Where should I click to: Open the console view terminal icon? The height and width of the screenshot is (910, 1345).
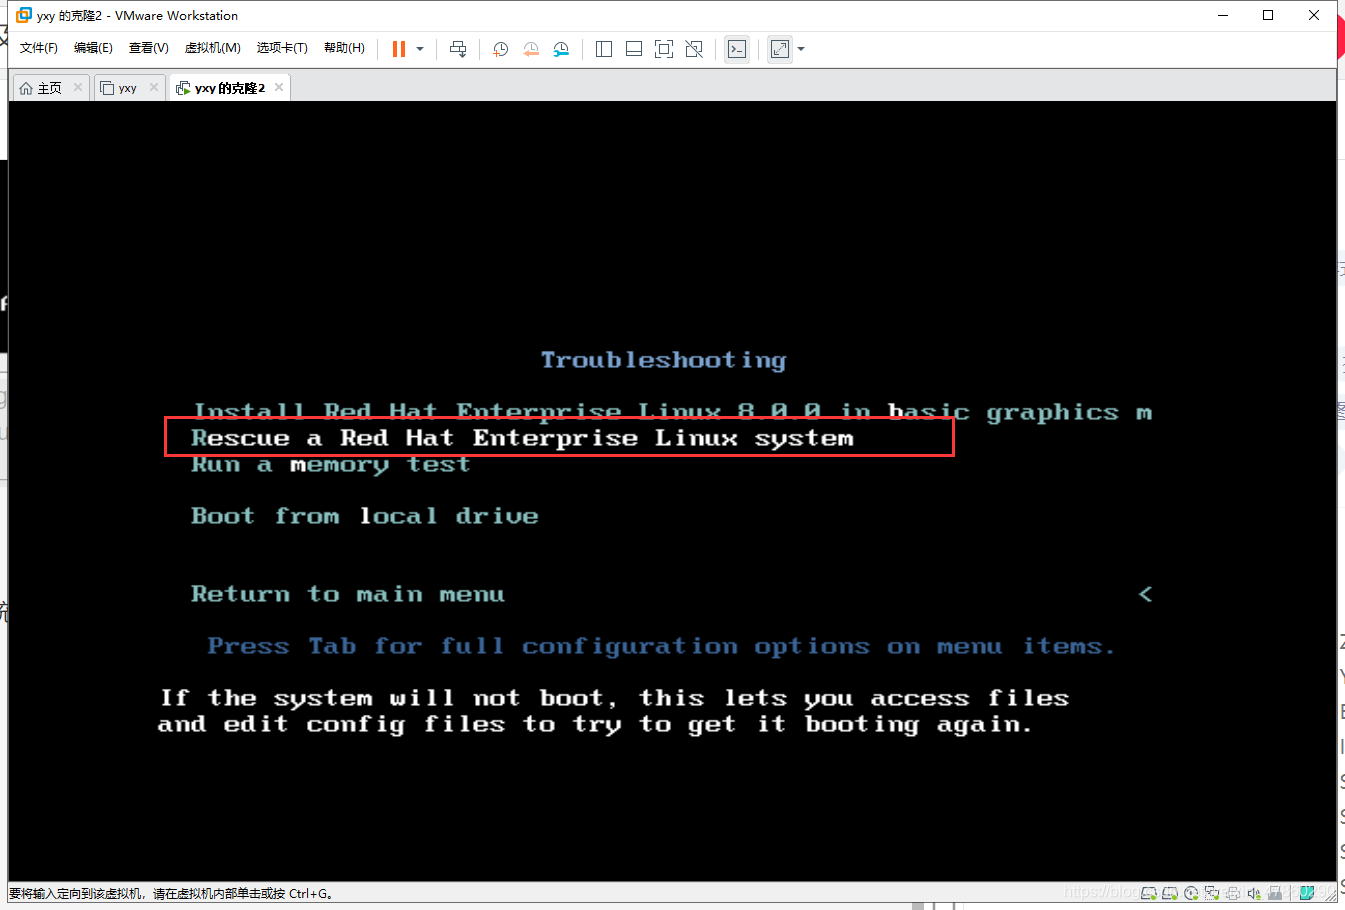pyautogui.click(x=737, y=49)
